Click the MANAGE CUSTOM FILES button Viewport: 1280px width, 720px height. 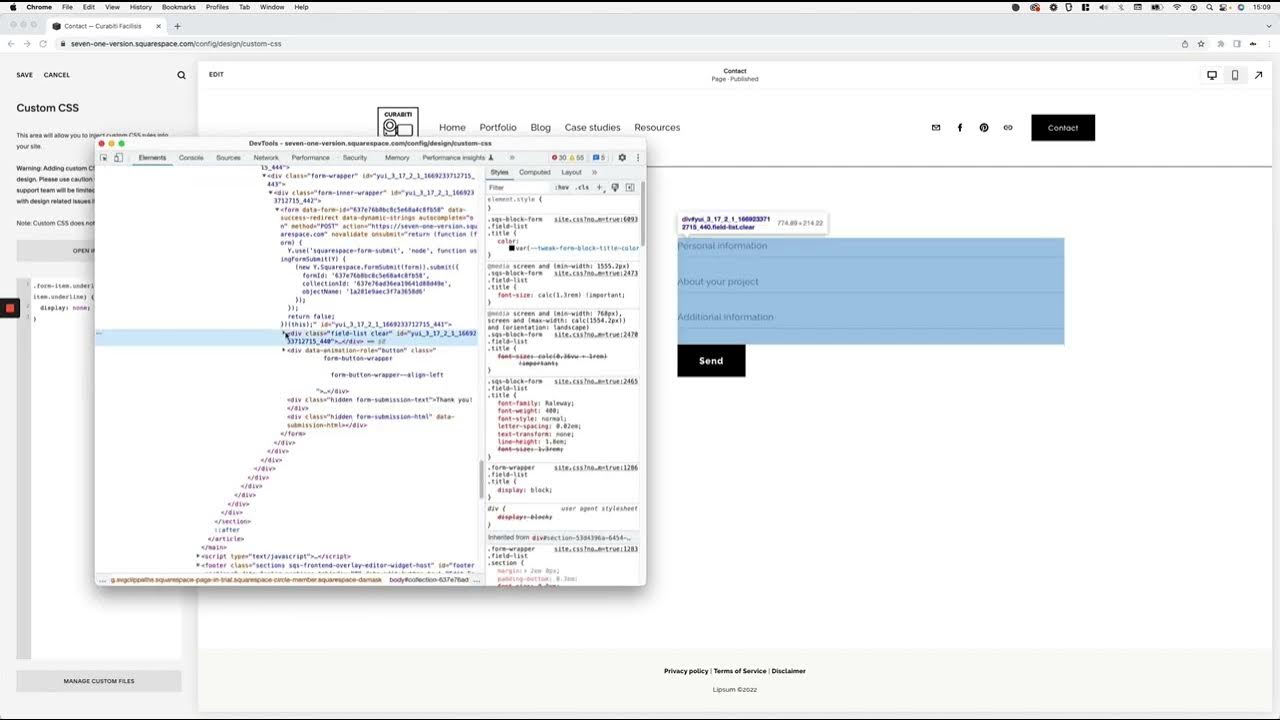[x=99, y=681]
